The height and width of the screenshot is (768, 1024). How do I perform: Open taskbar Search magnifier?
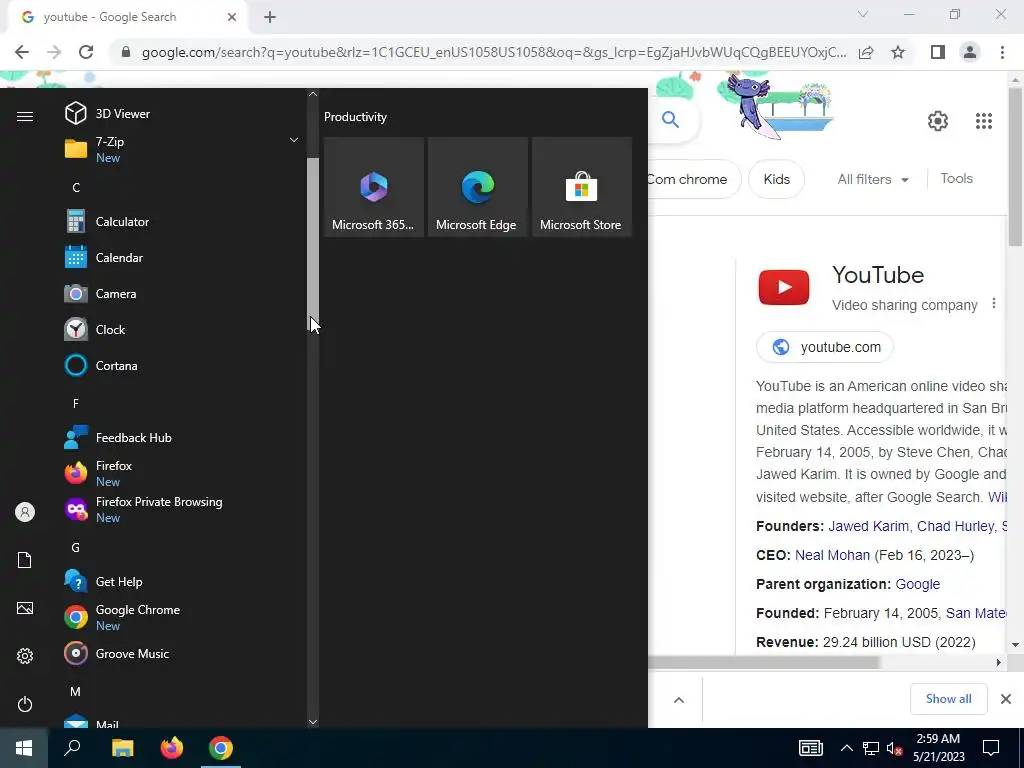coord(72,748)
